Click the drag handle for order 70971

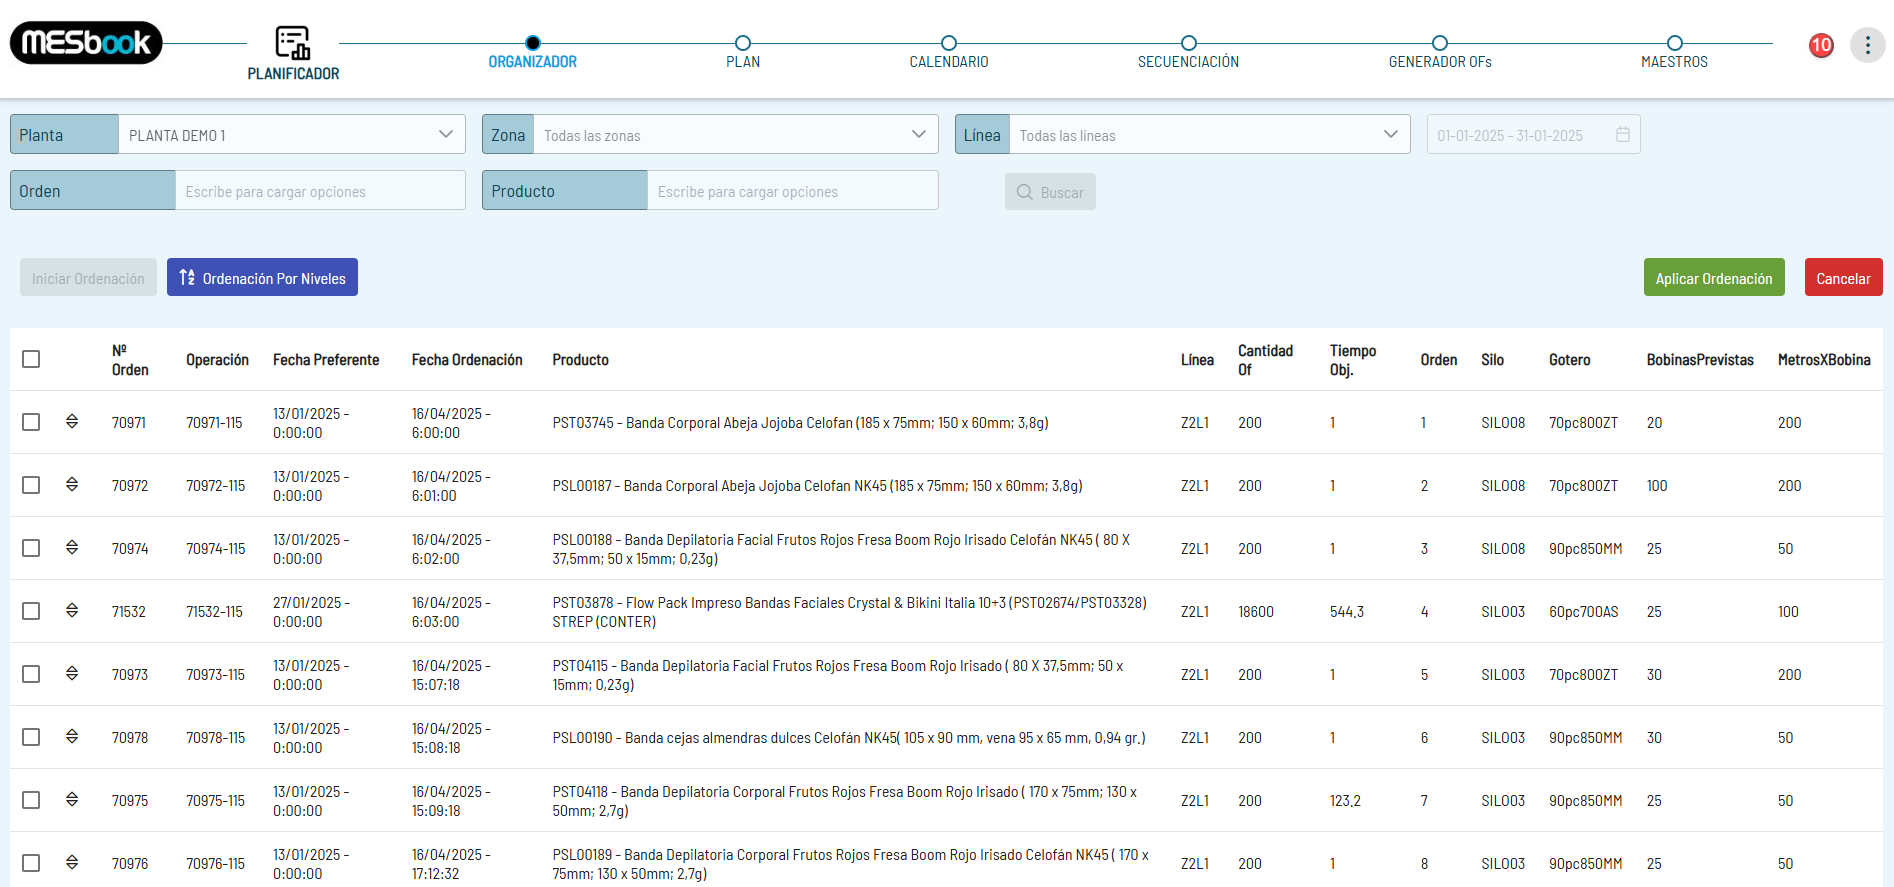[x=72, y=422]
